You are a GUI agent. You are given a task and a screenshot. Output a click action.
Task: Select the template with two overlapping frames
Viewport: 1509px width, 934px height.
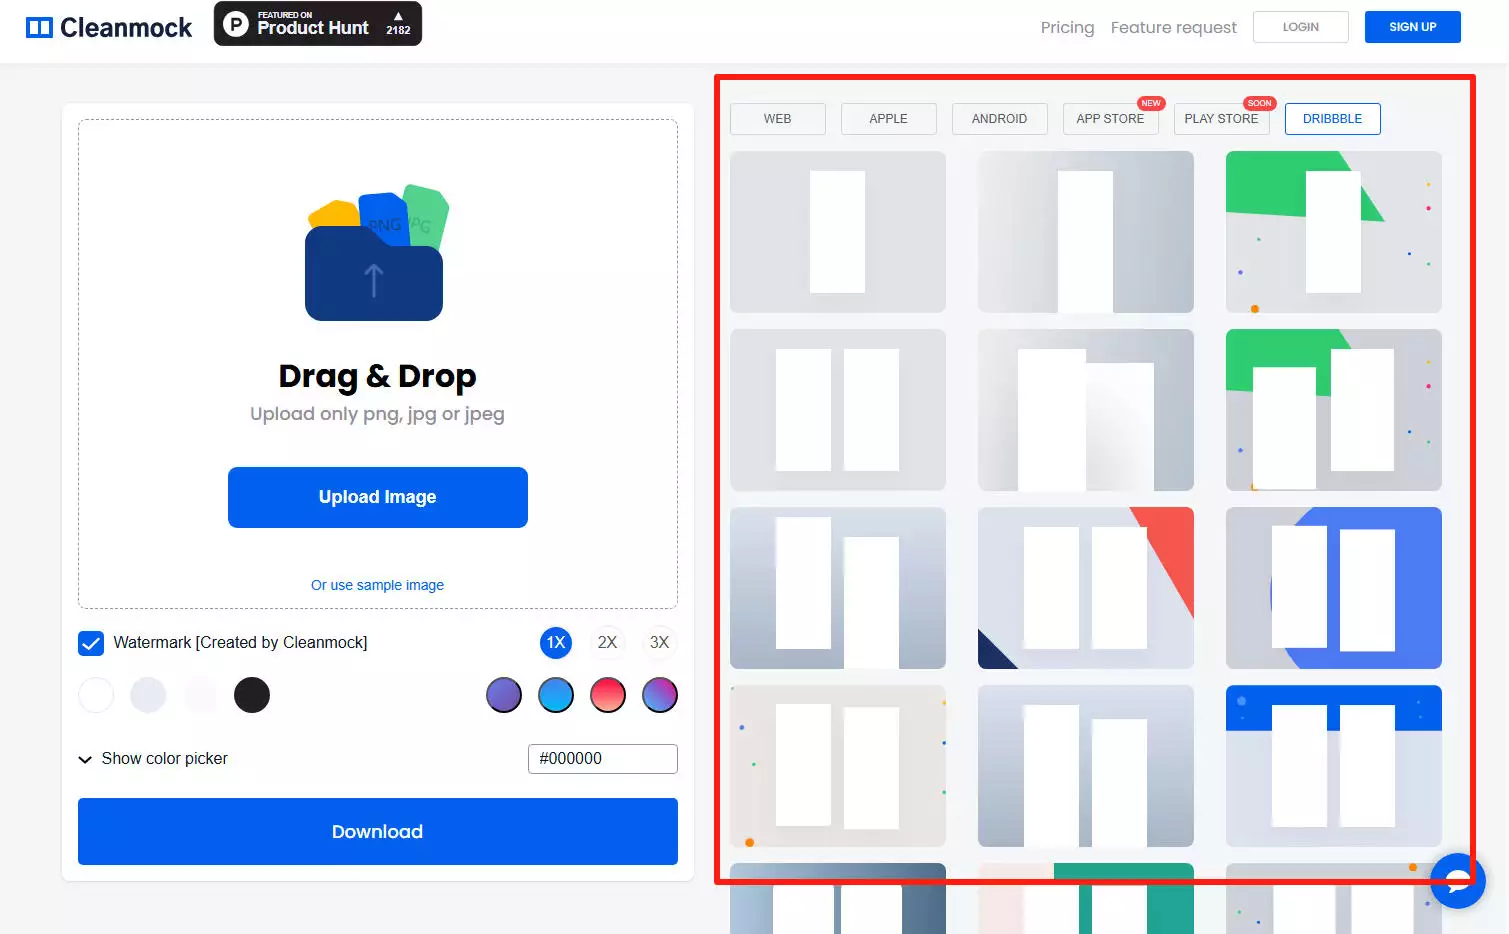1086,410
